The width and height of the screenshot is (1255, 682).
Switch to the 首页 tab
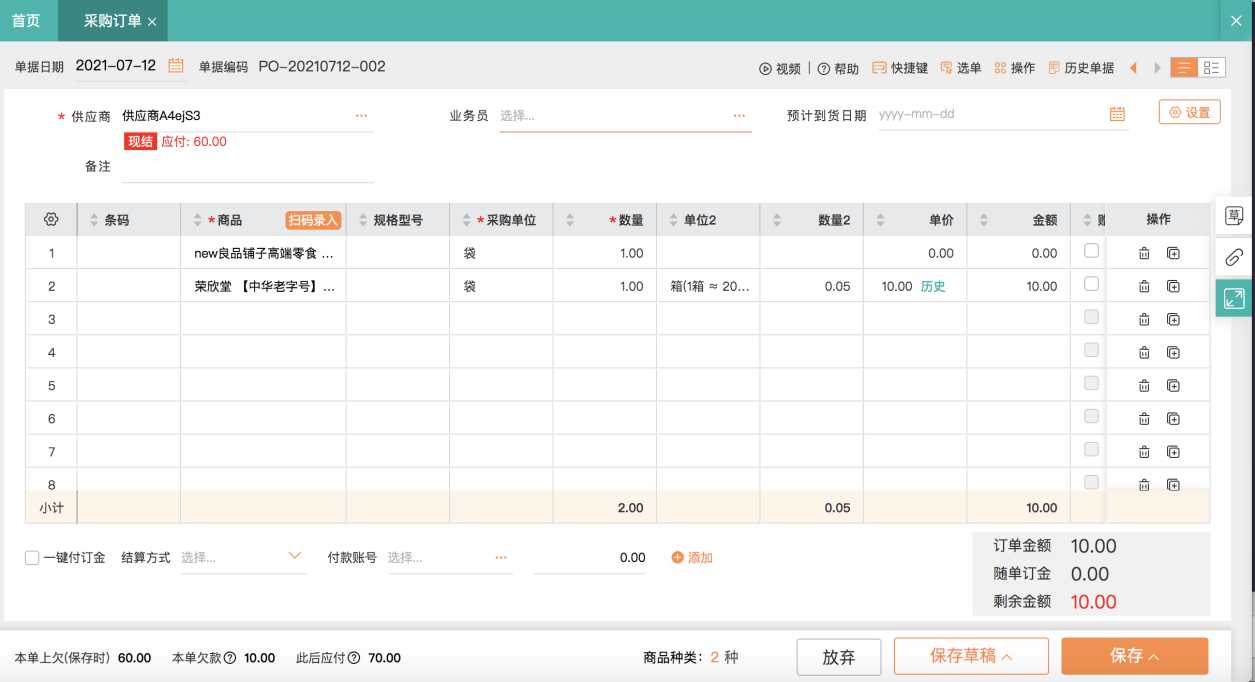(x=26, y=20)
